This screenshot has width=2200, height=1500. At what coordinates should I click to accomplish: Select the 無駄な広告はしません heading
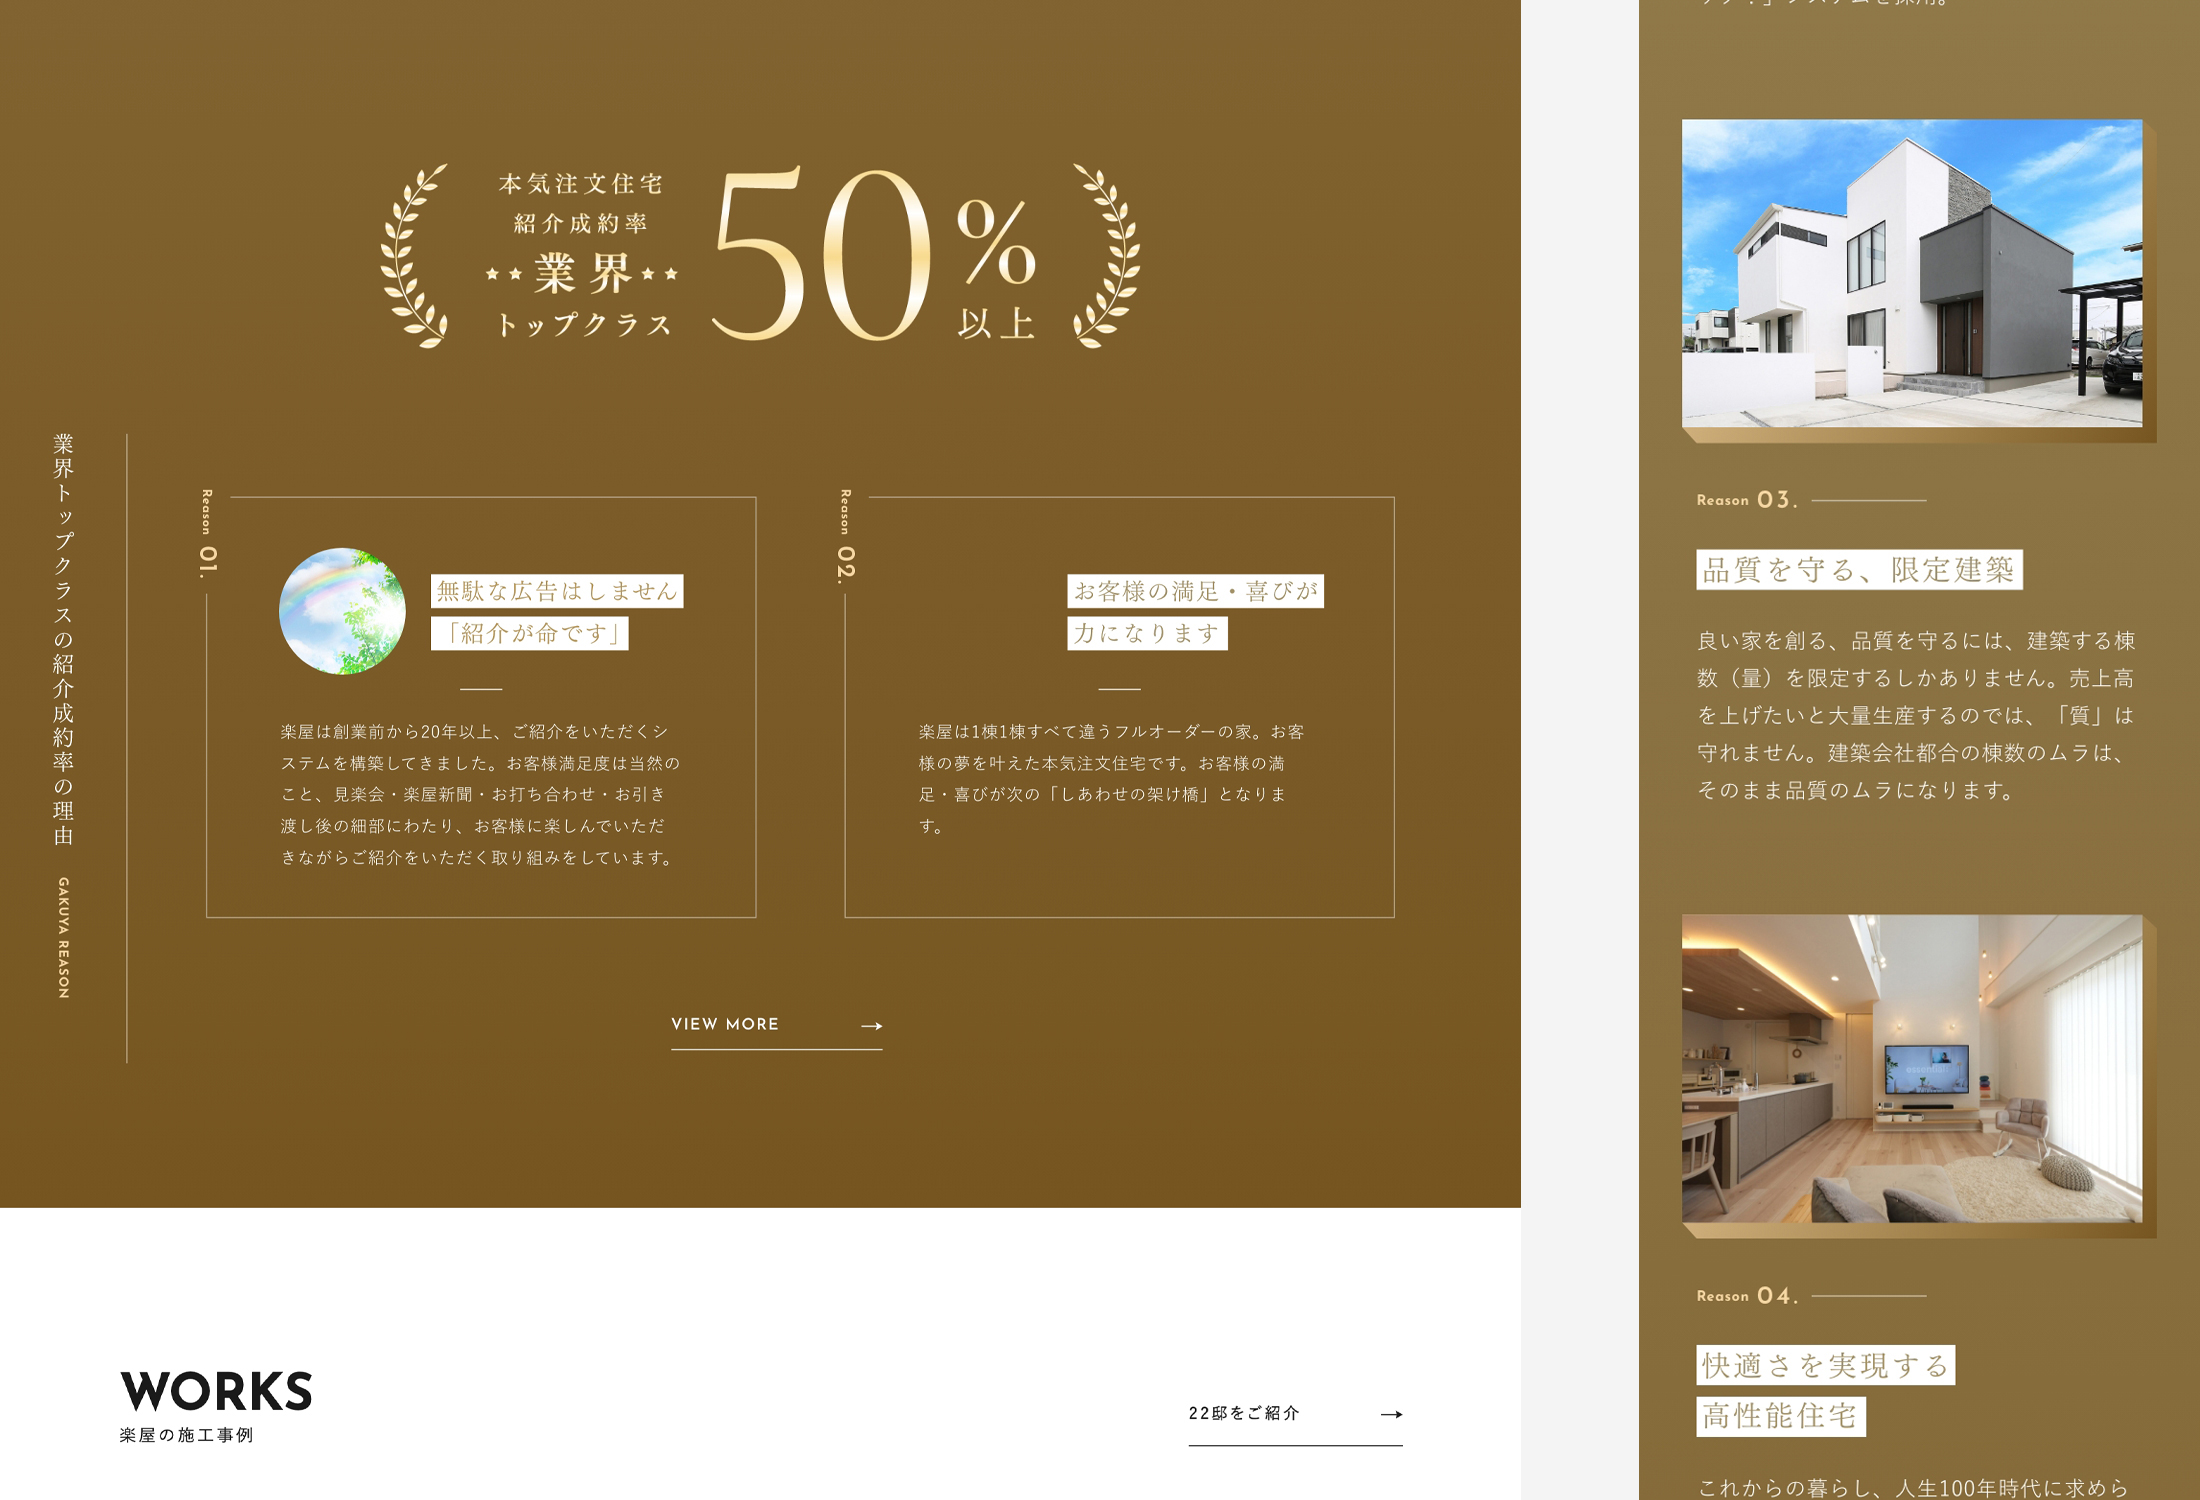click(x=557, y=591)
